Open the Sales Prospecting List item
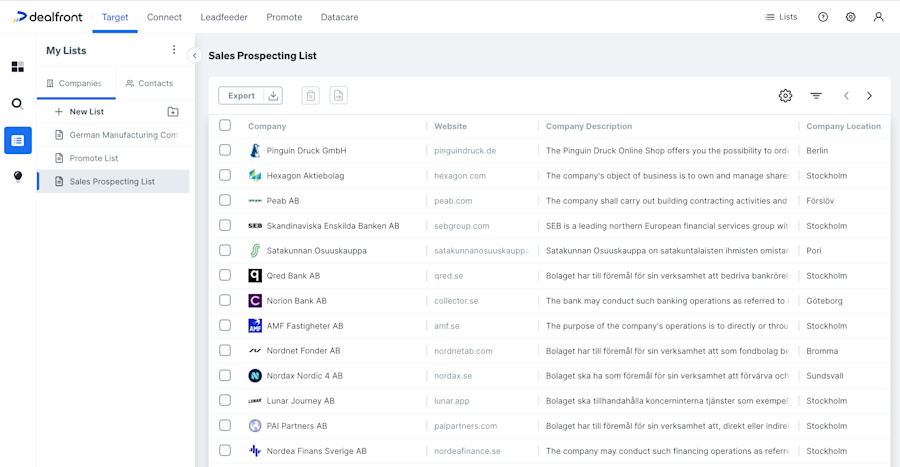The width and height of the screenshot is (900, 467). (x=113, y=181)
